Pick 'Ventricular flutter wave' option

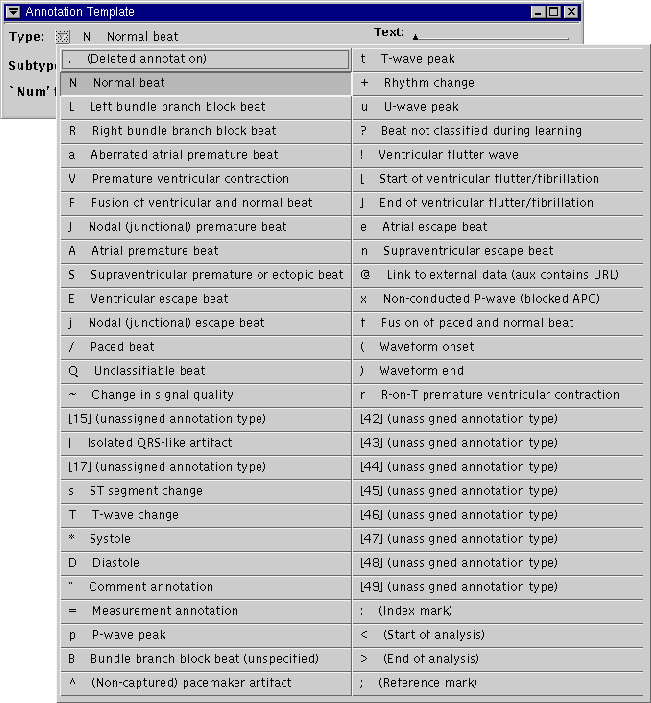coord(498,155)
